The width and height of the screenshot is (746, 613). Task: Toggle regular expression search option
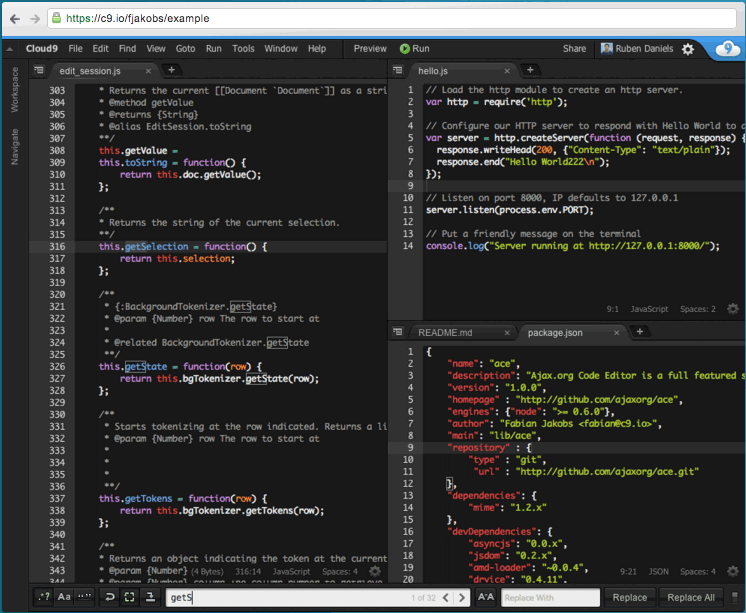[x=43, y=597]
